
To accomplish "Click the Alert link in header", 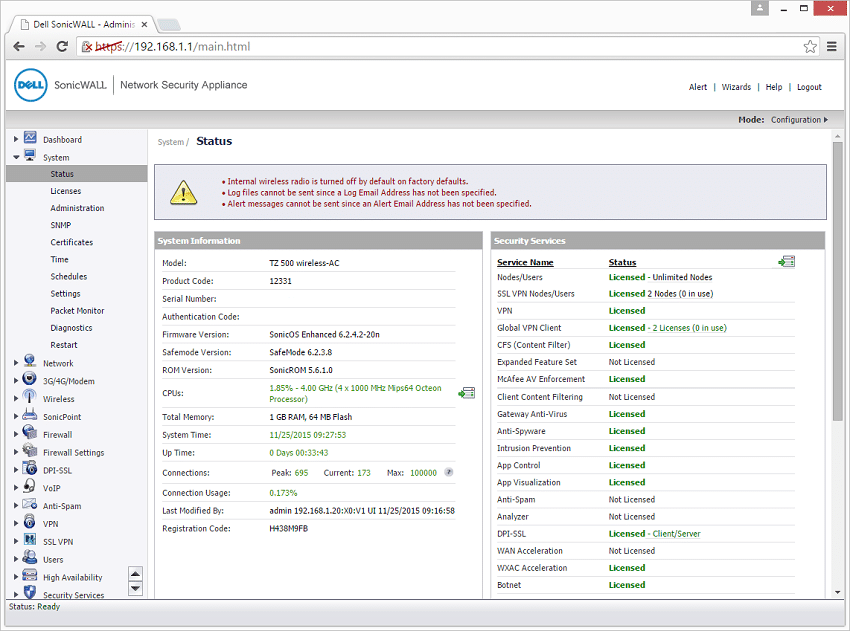I will point(698,87).
